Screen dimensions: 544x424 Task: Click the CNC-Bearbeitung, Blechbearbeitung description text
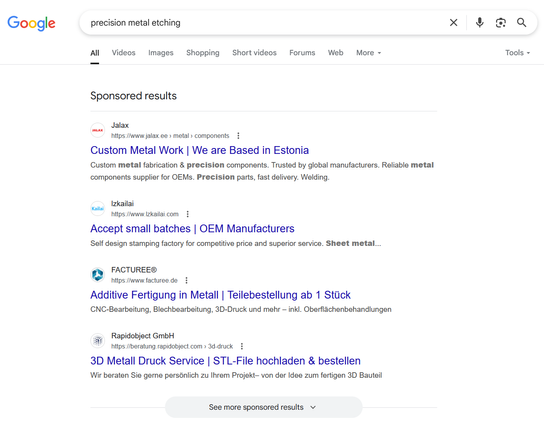[x=241, y=309]
